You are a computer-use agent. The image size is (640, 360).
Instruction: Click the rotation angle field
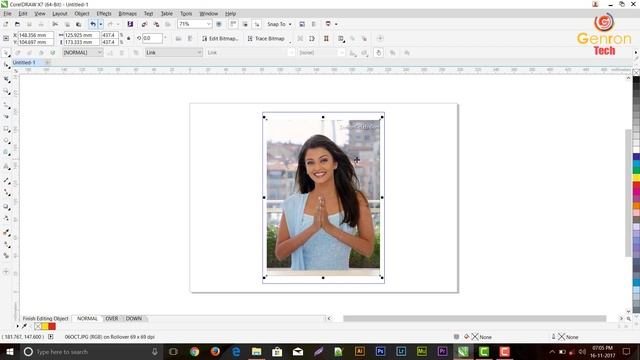coord(152,38)
